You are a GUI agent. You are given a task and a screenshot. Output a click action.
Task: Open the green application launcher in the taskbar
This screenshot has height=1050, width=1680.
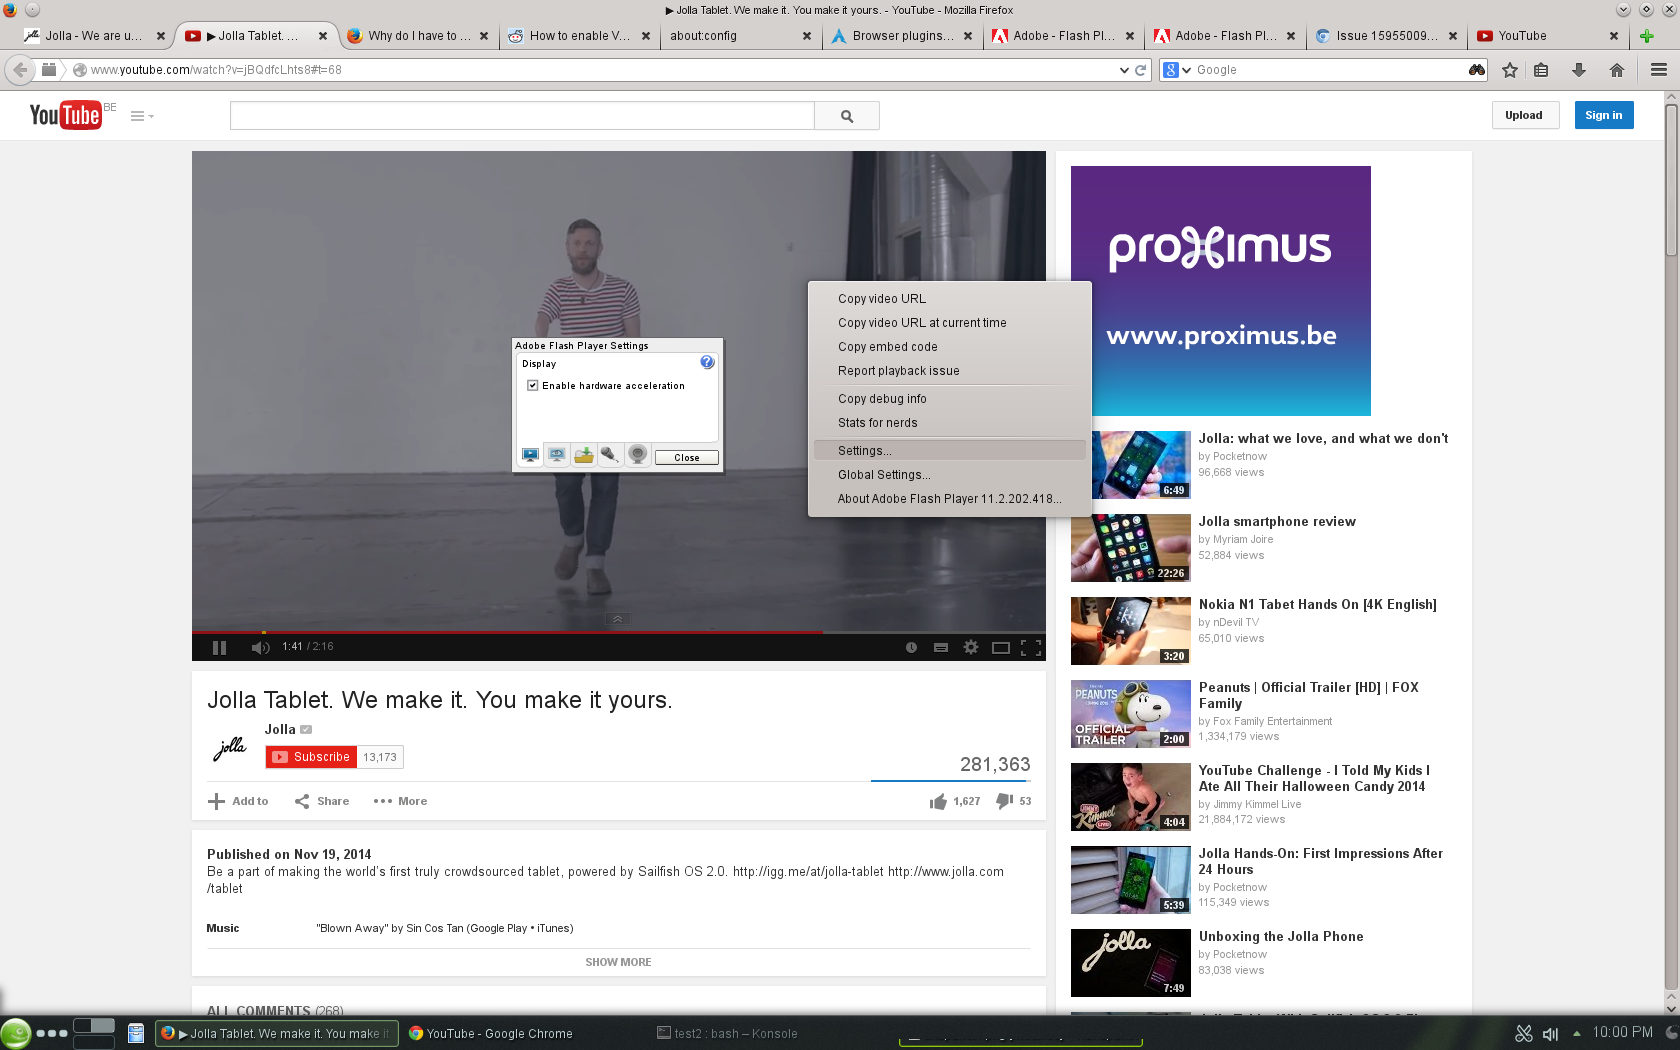point(15,1033)
